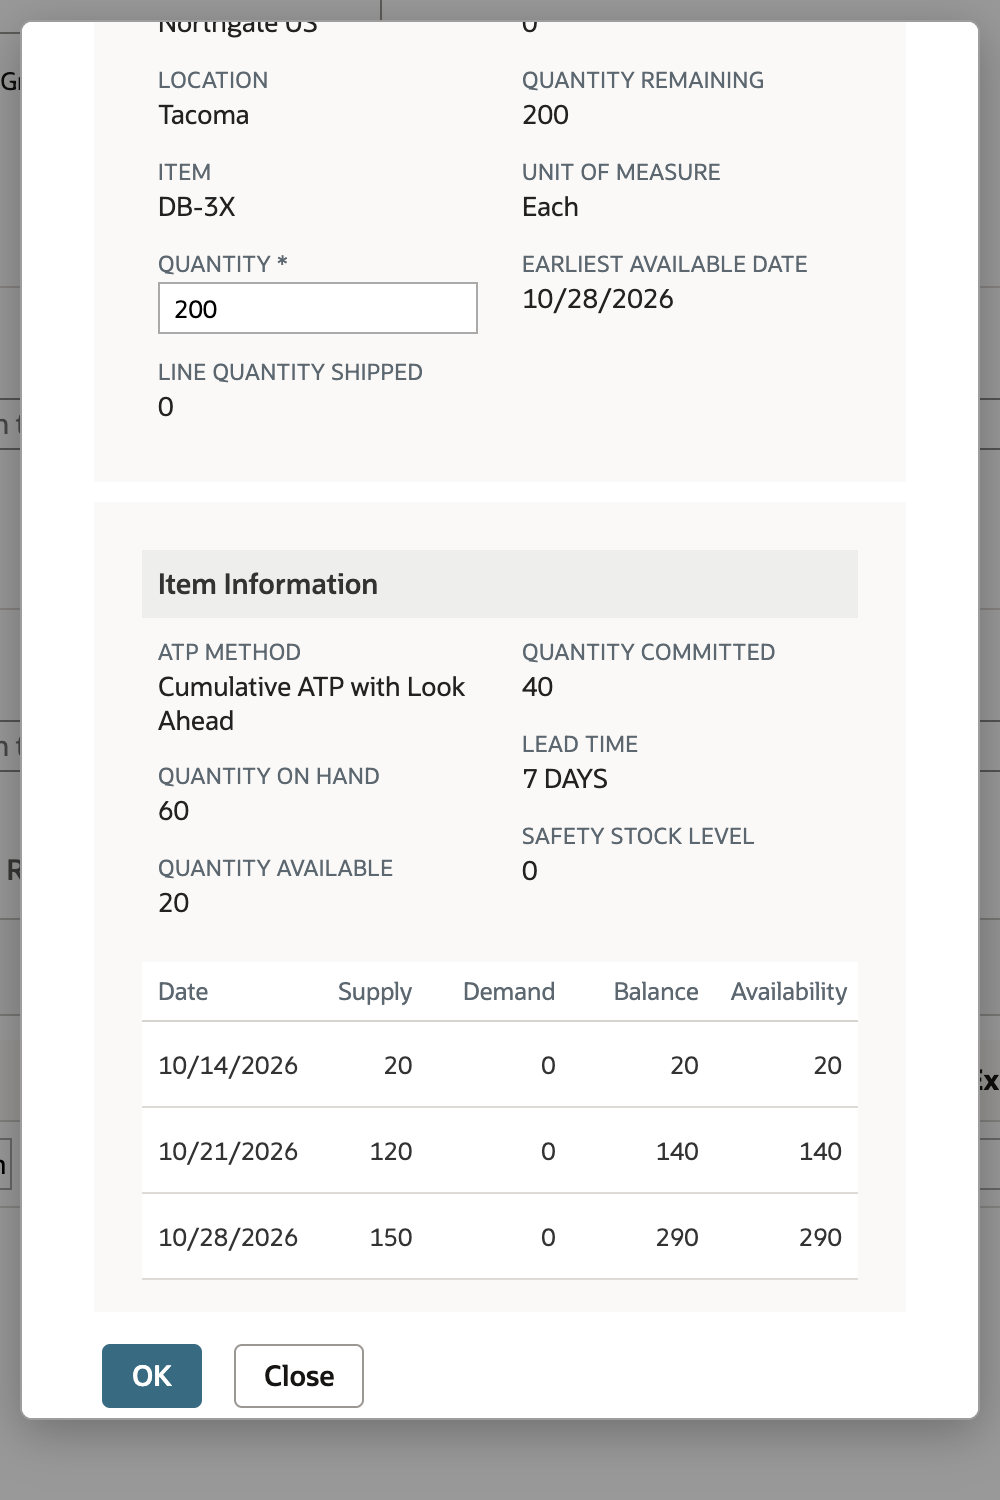1000x1500 pixels.
Task: Select the 10/14/2026 date cell
Action: pyautogui.click(x=228, y=1065)
